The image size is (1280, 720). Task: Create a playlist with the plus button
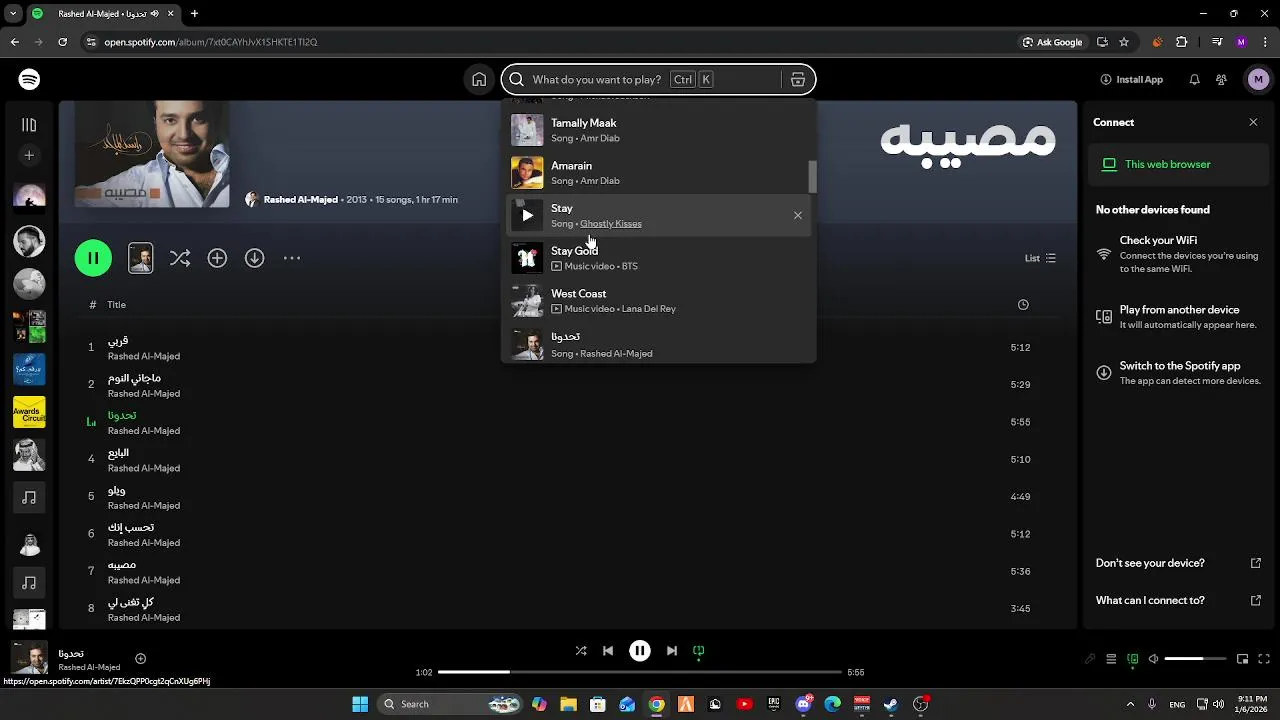coord(29,155)
